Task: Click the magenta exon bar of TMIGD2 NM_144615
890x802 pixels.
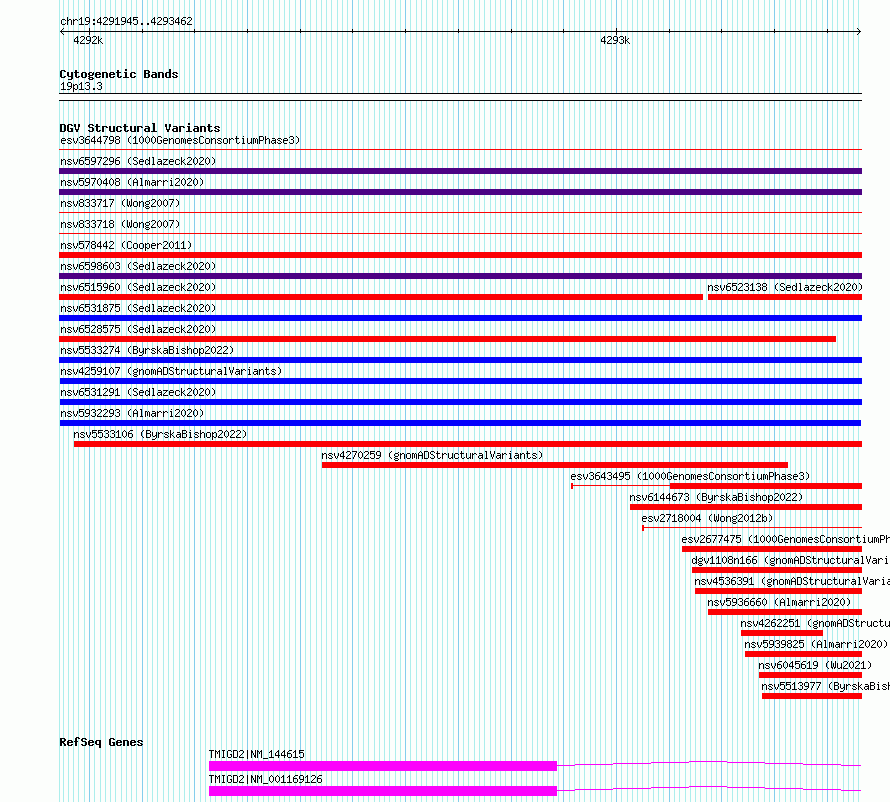Action: tap(383, 766)
